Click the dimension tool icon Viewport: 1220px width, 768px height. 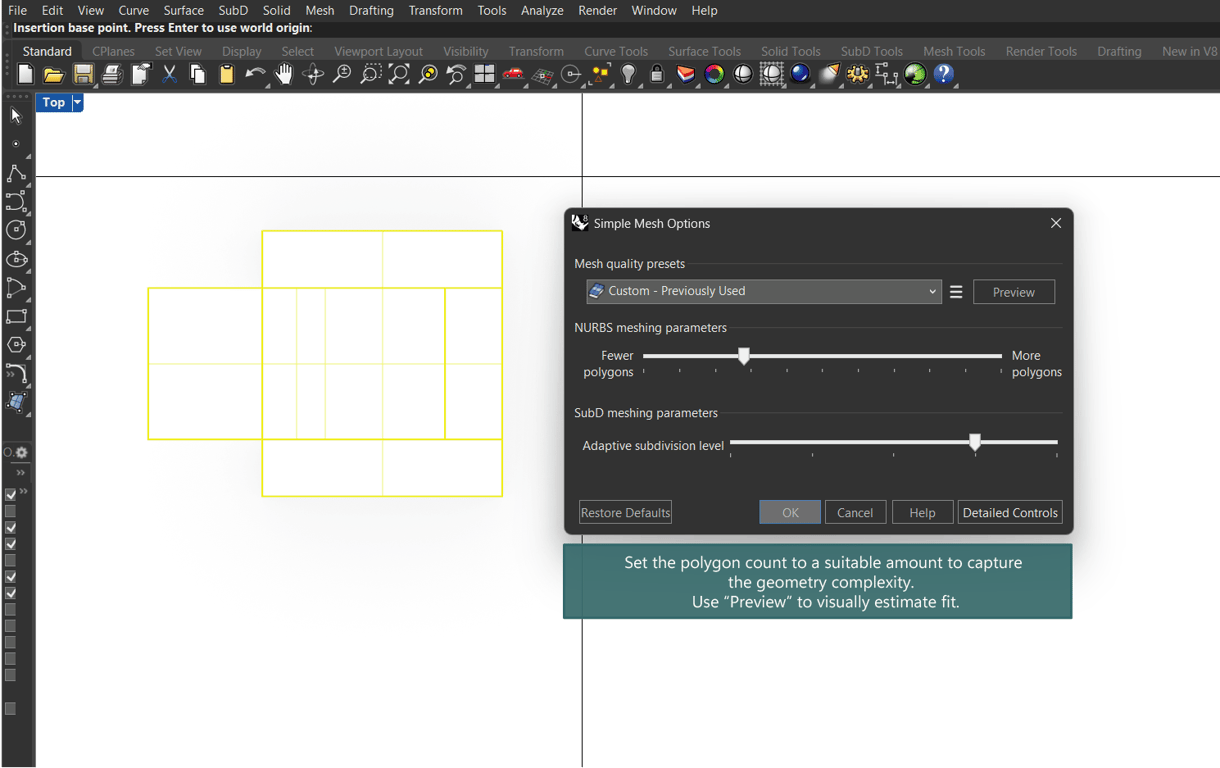(x=886, y=74)
